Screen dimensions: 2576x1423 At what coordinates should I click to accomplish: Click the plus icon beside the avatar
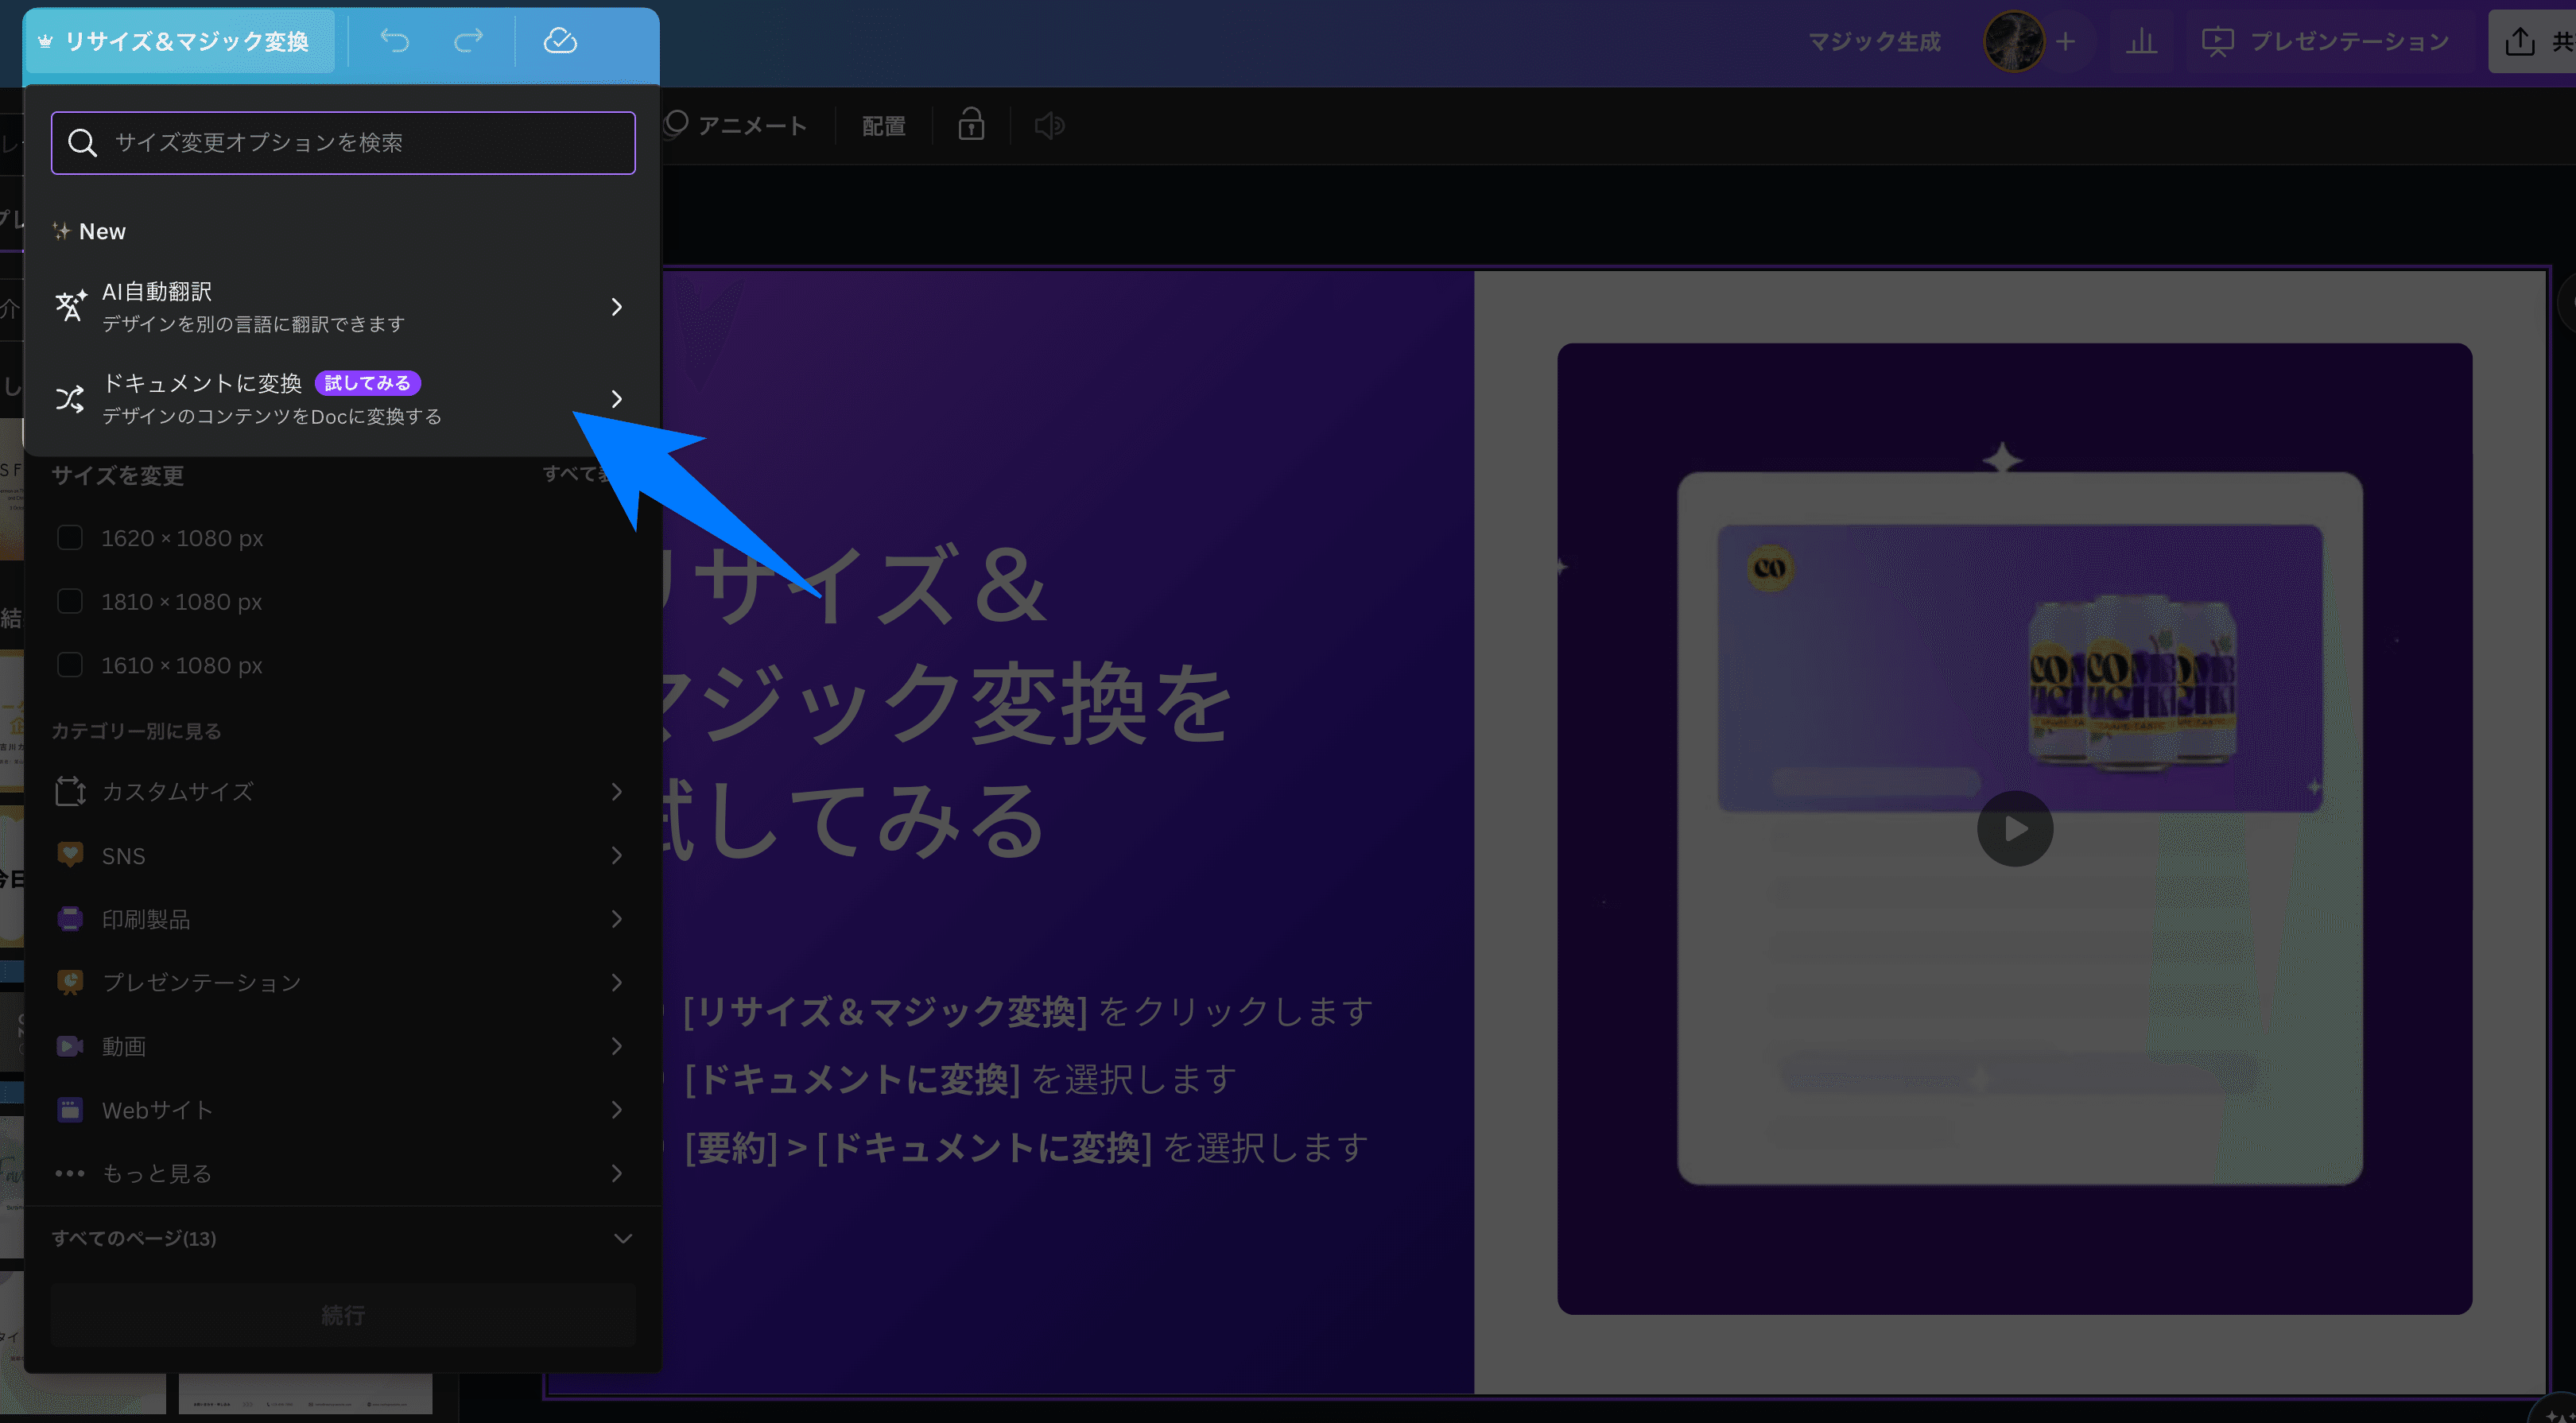tap(2066, 41)
